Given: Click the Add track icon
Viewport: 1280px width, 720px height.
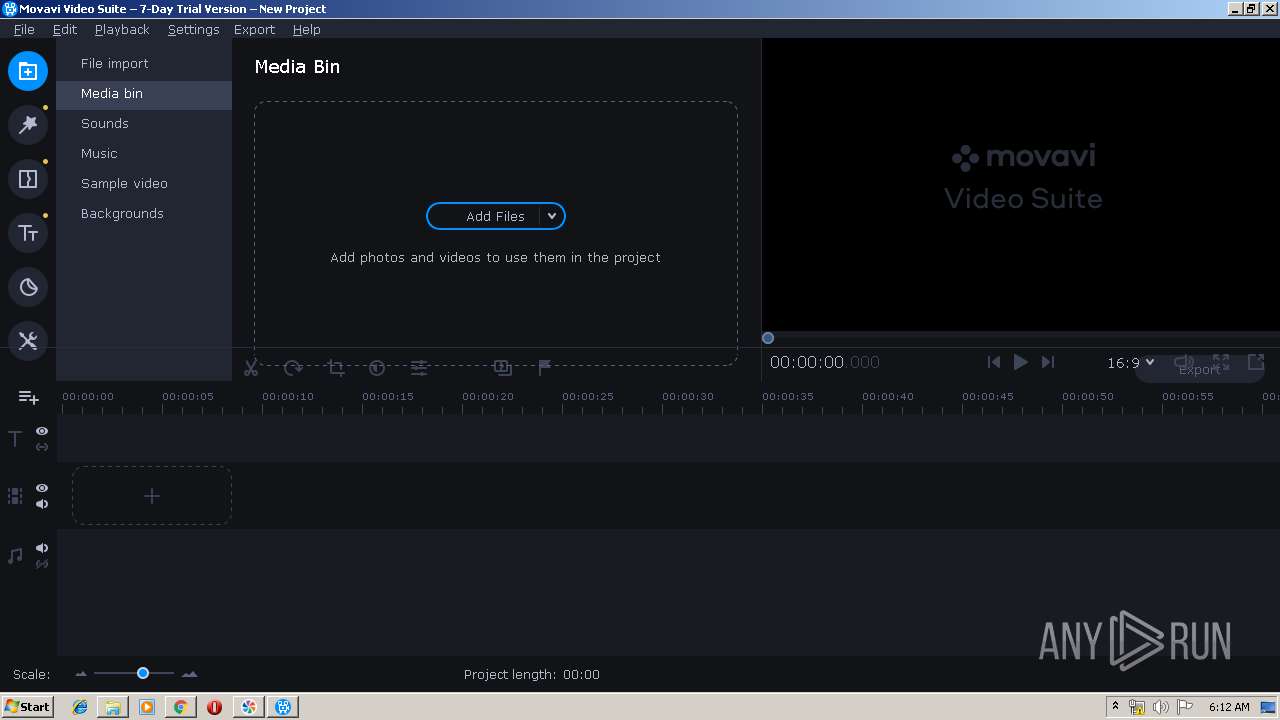Looking at the screenshot, I should coord(29,398).
